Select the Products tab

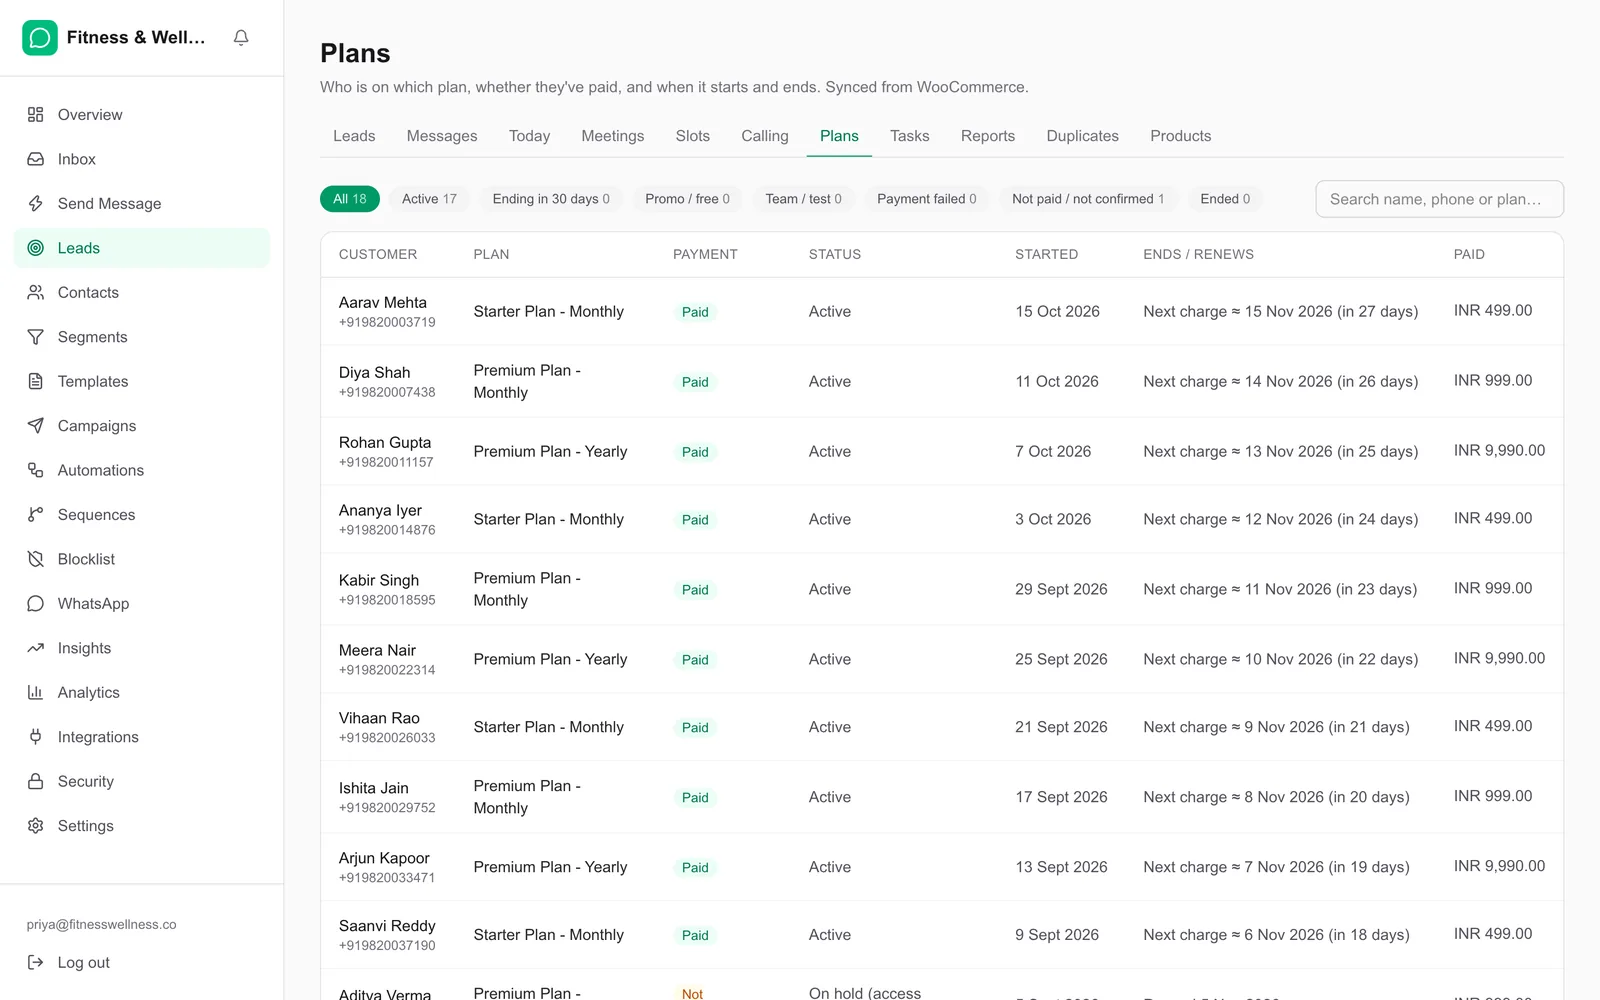tap(1180, 136)
